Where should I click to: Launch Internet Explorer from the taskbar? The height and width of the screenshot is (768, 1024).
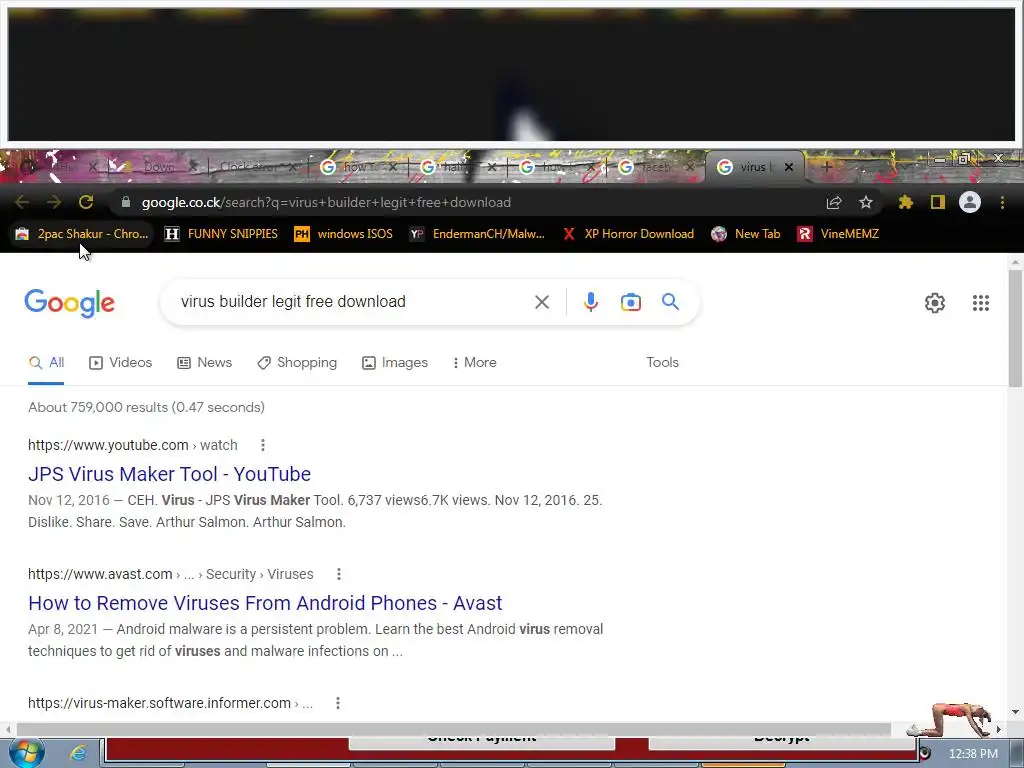(78, 753)
